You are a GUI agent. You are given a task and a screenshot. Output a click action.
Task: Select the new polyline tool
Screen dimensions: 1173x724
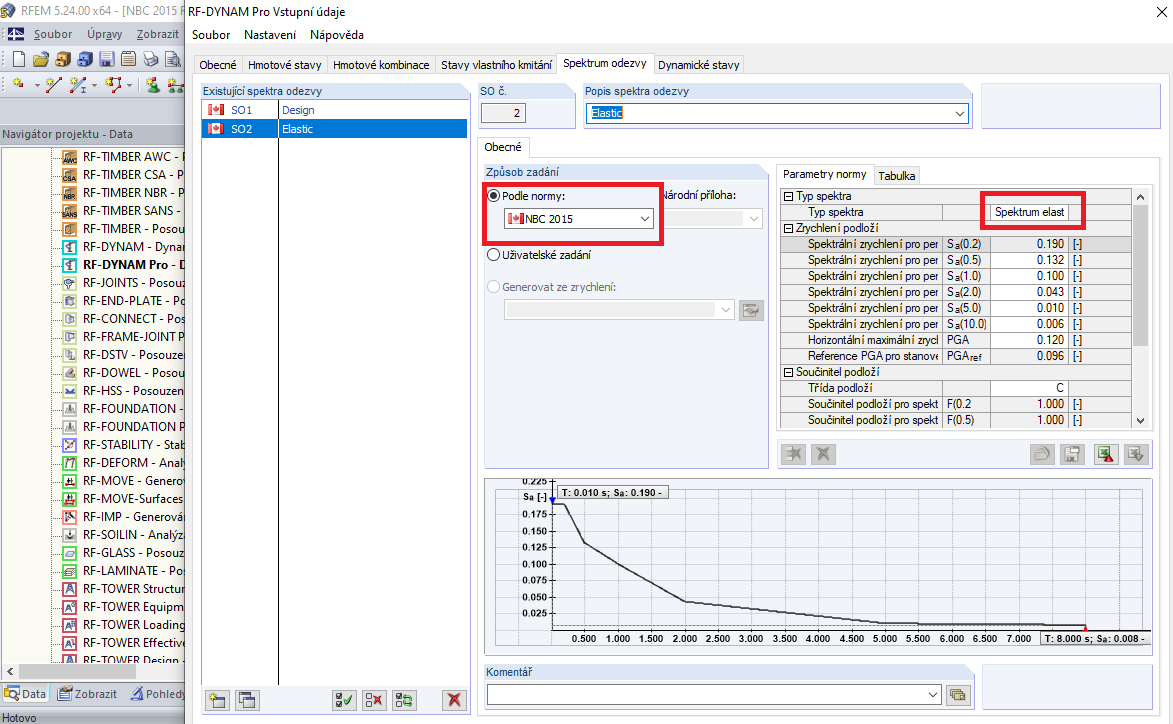113,85
